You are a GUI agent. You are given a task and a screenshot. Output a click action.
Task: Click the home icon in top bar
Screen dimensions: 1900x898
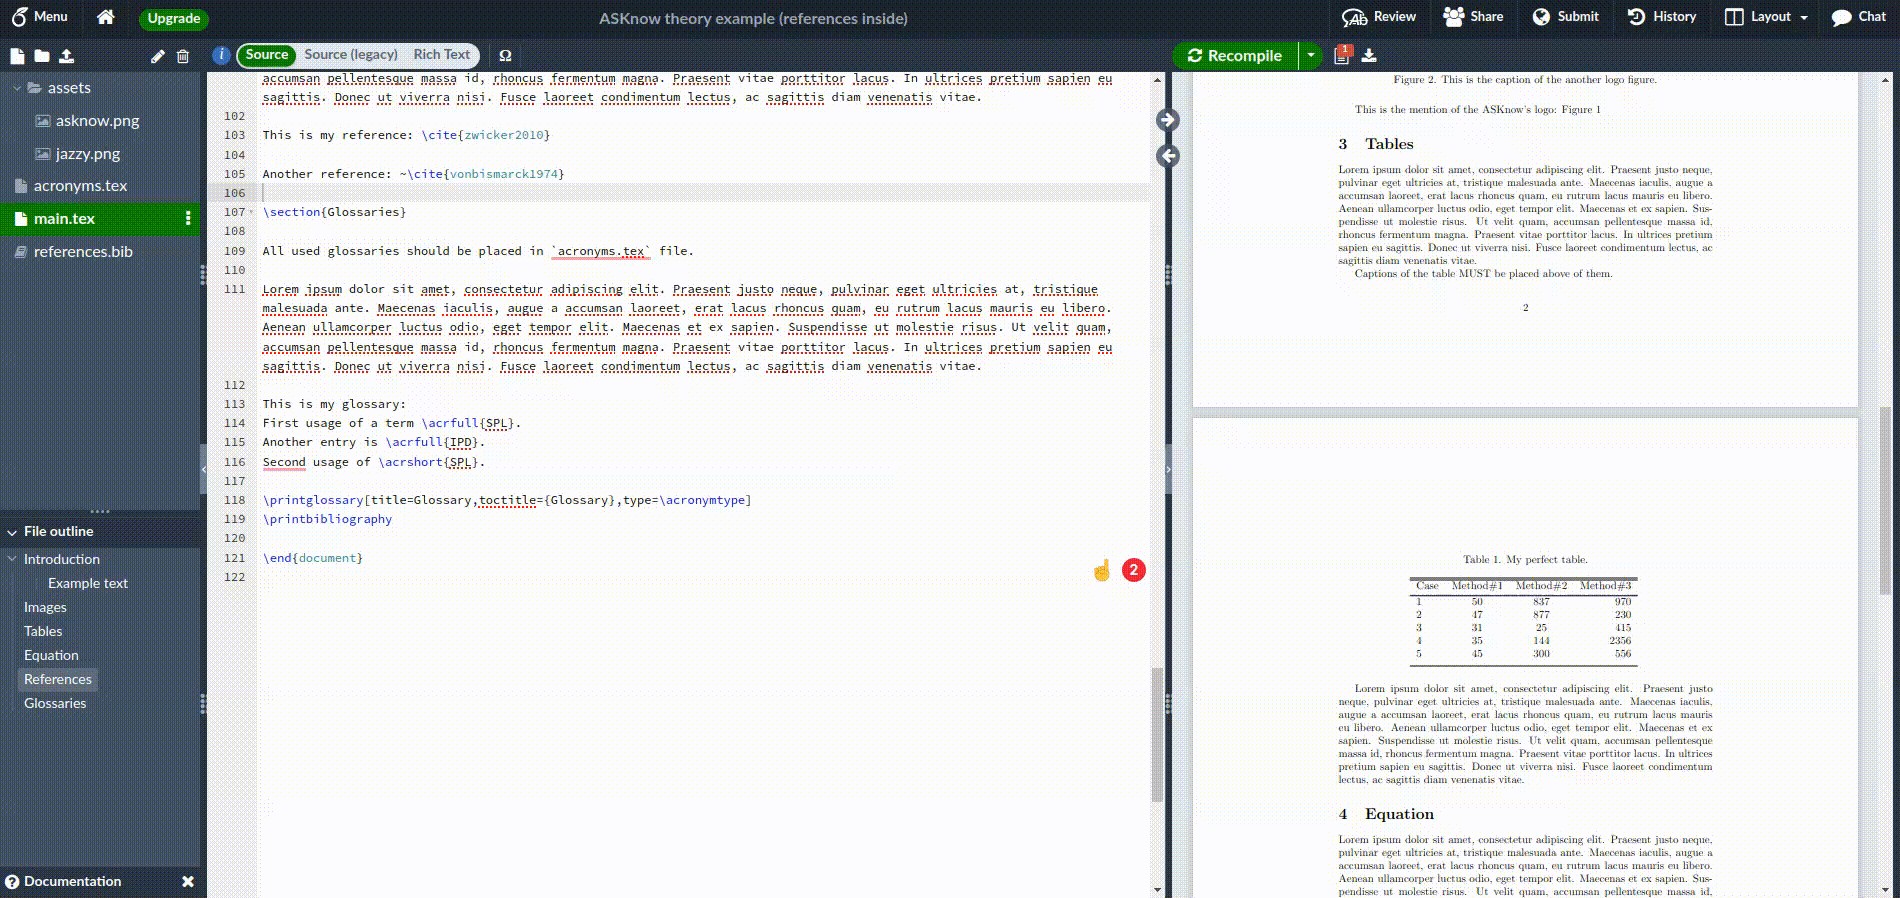click(x=105, y=17)
